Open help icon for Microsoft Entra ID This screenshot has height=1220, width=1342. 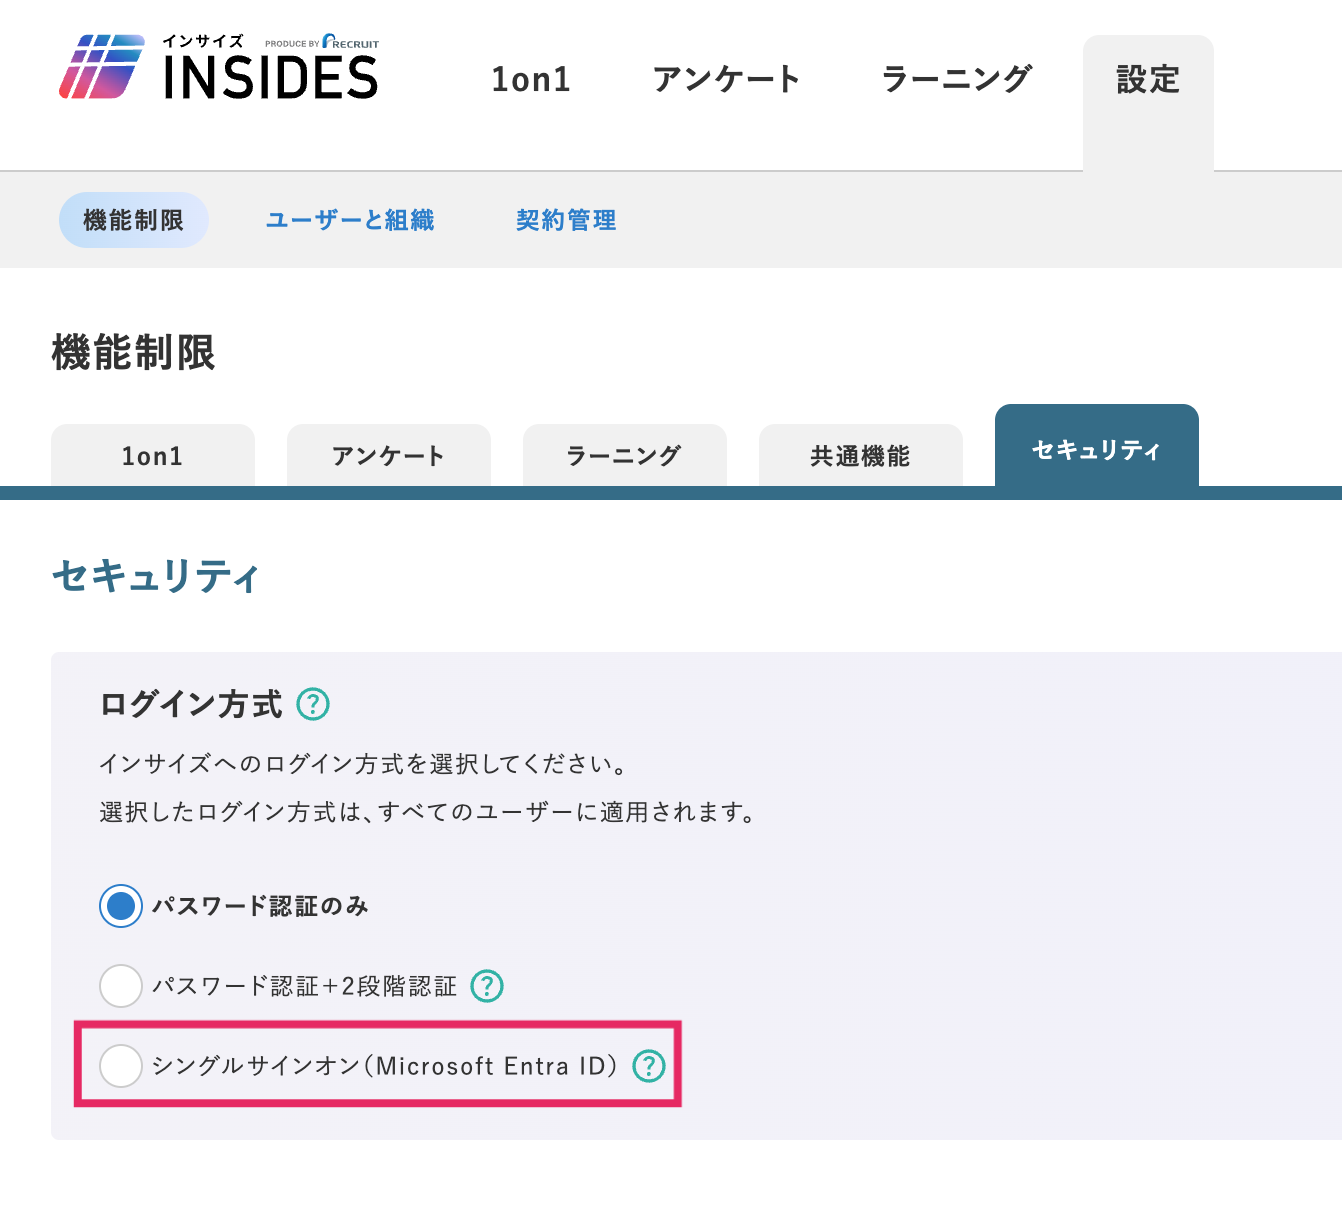coord(649,1066)
